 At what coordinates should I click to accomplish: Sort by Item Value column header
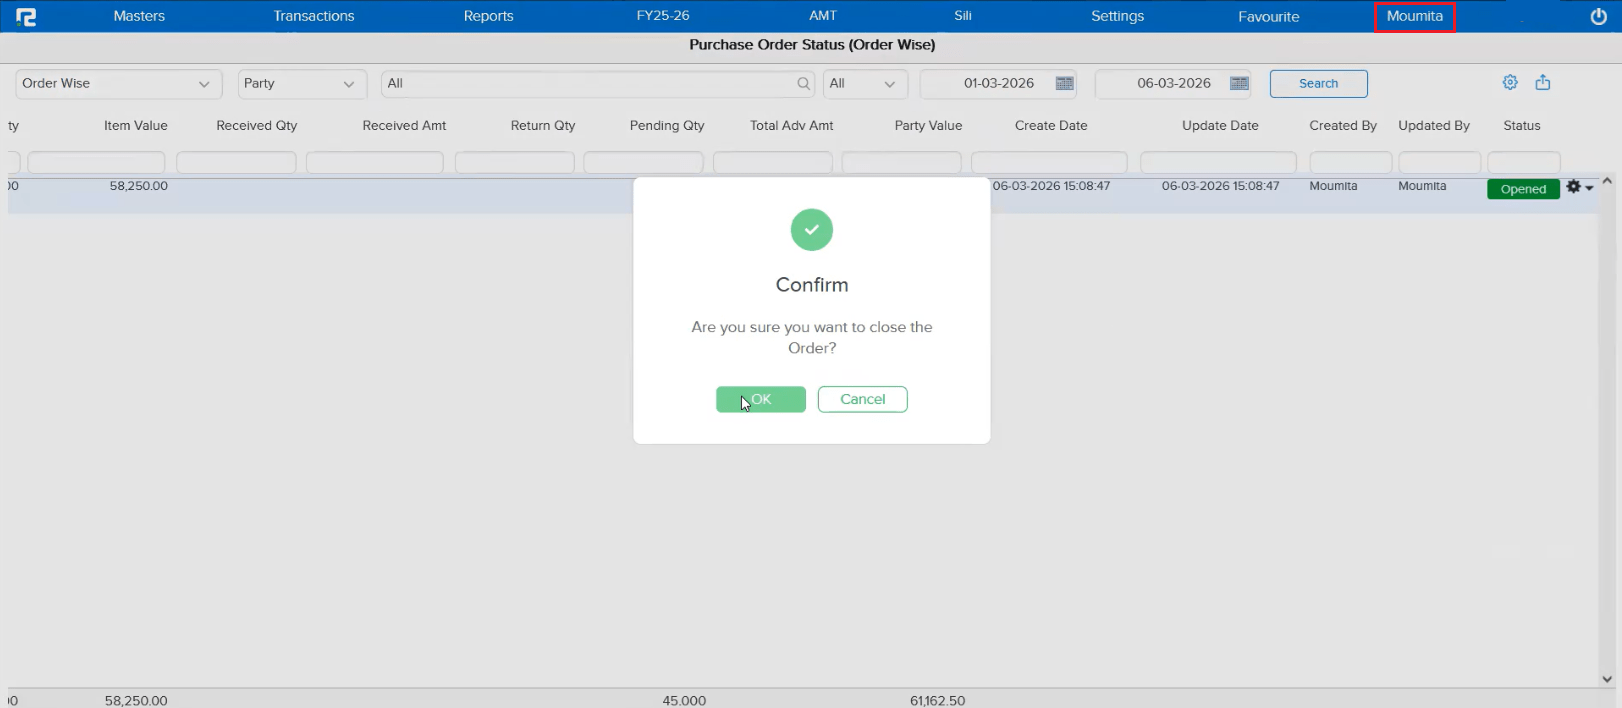point(136,126)
